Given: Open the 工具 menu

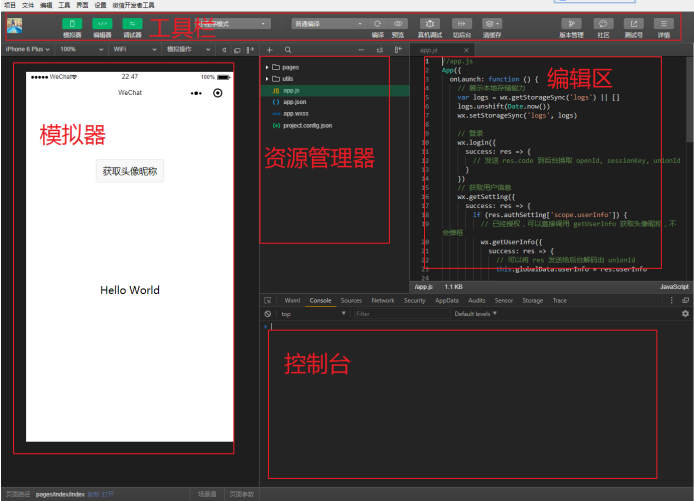Looking at the screenshot, I should point(64,5).
